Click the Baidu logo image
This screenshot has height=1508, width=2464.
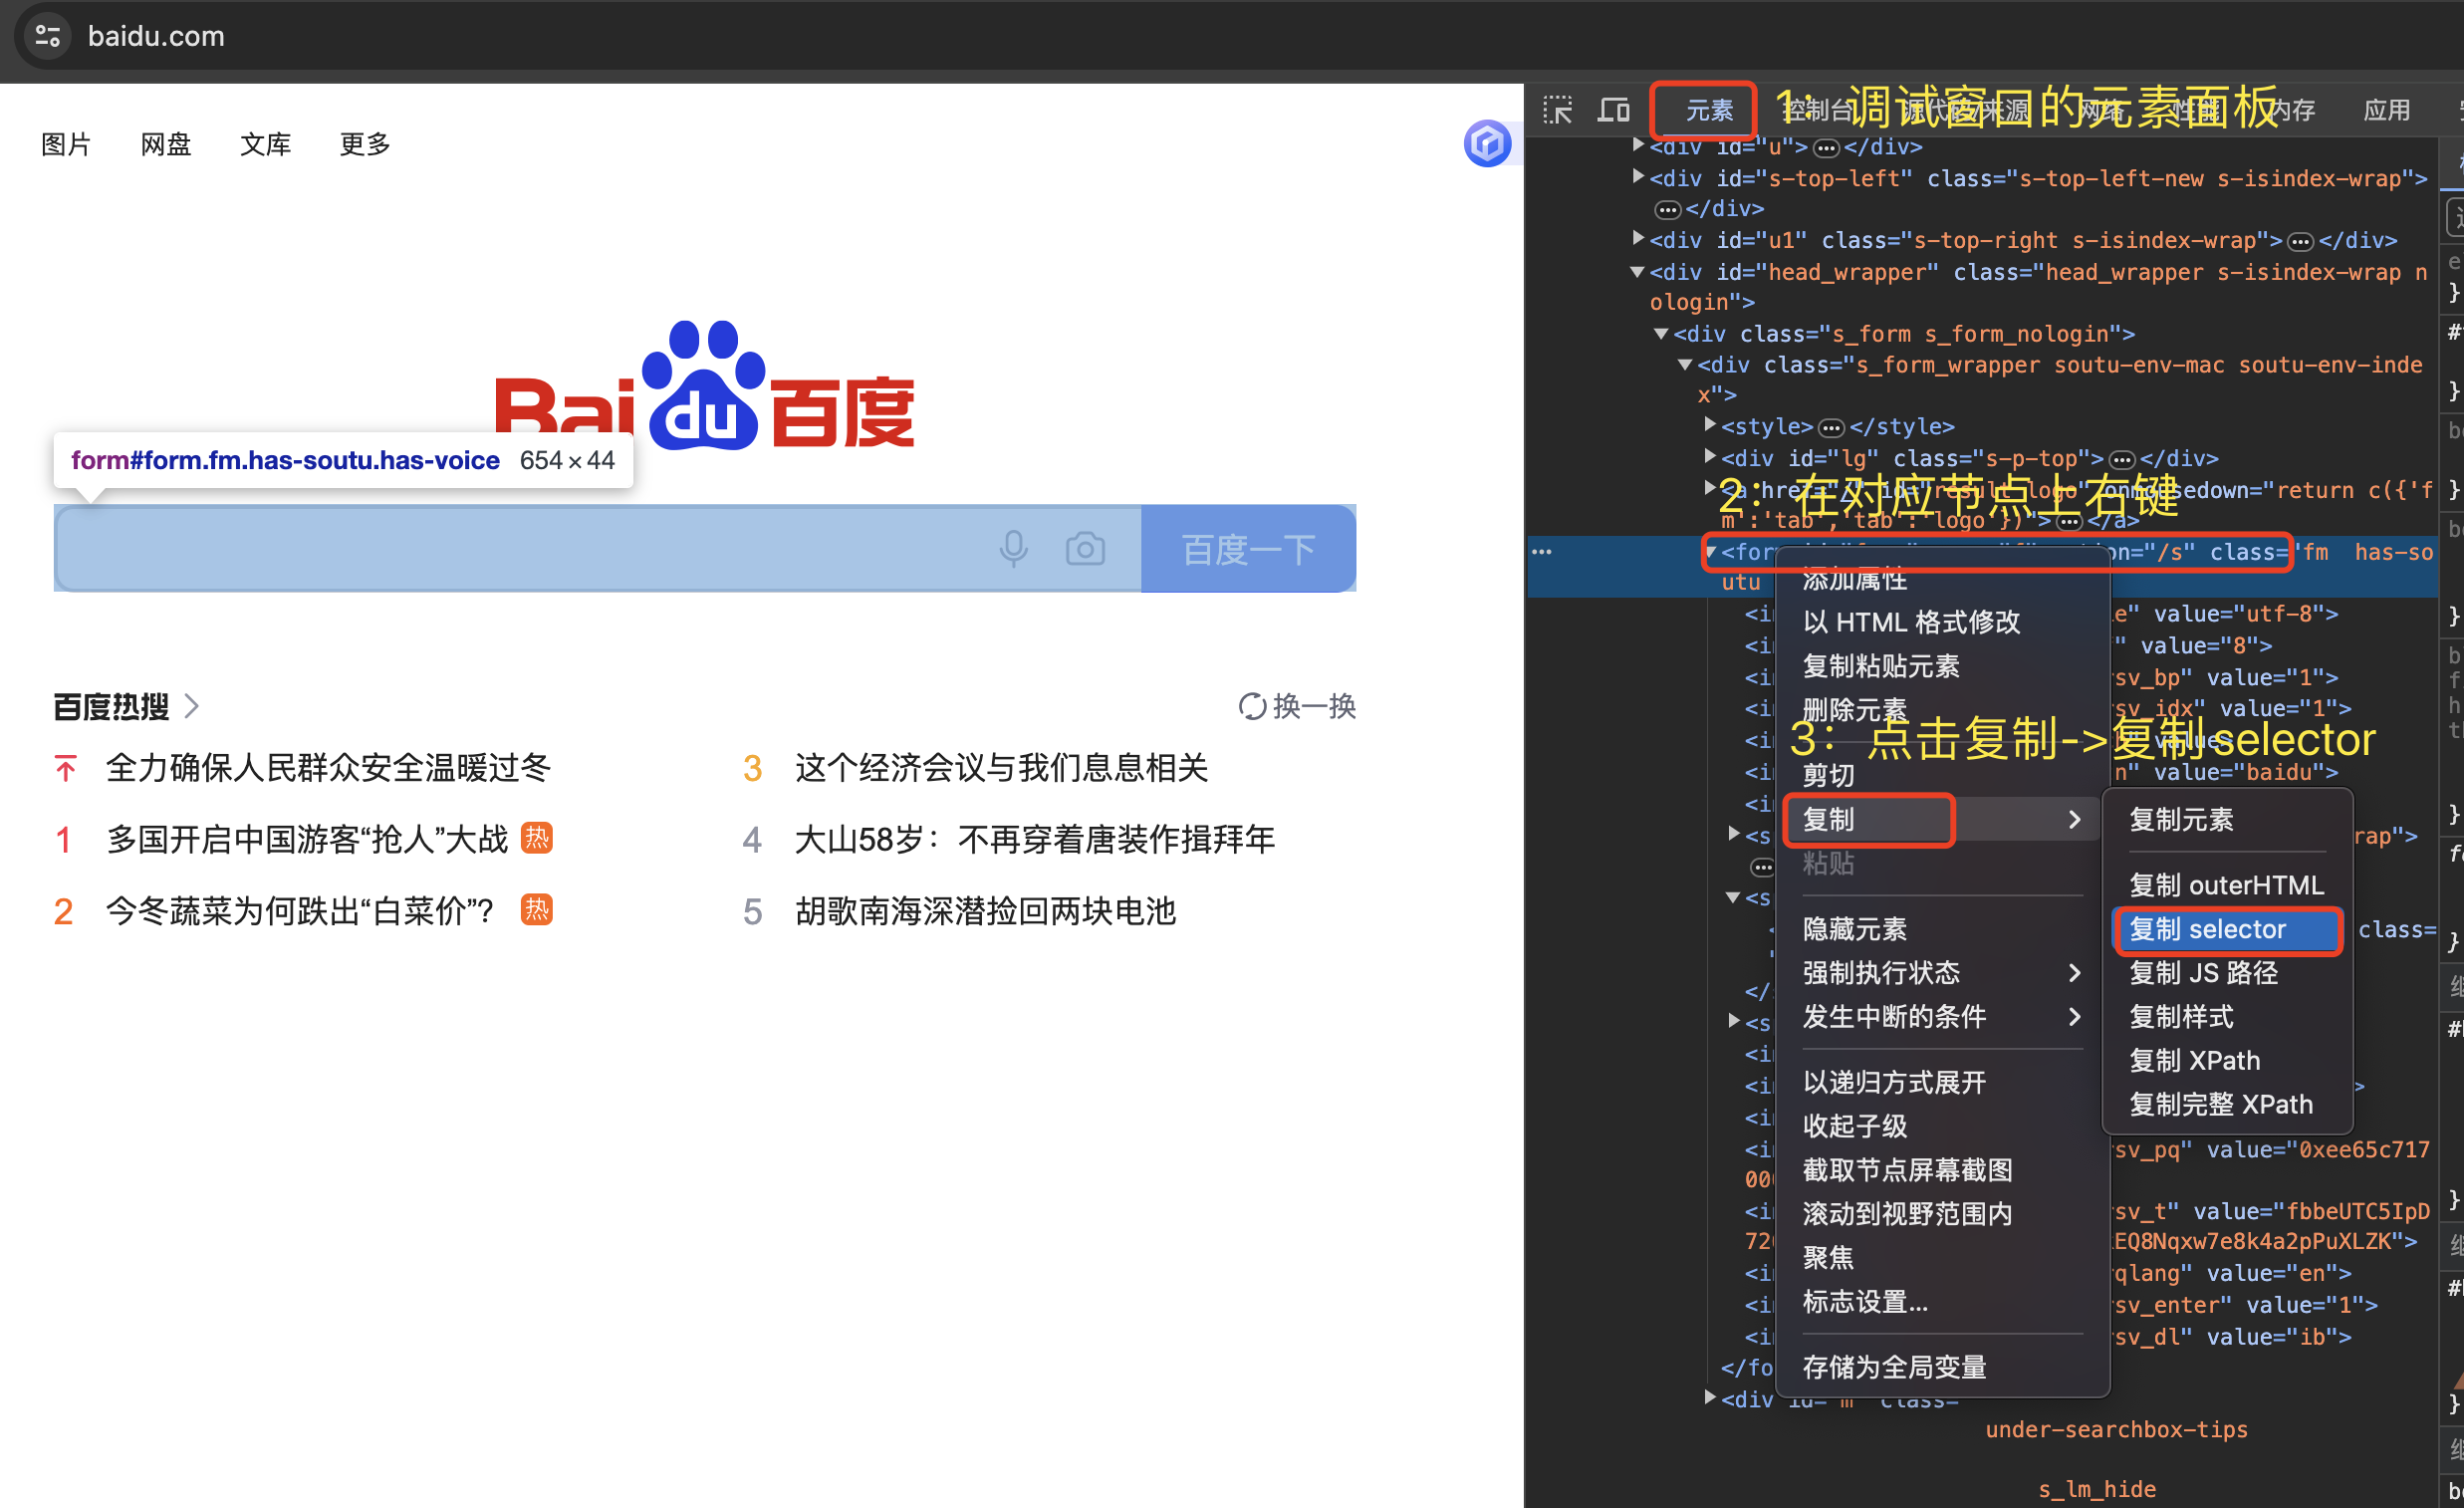705,386
